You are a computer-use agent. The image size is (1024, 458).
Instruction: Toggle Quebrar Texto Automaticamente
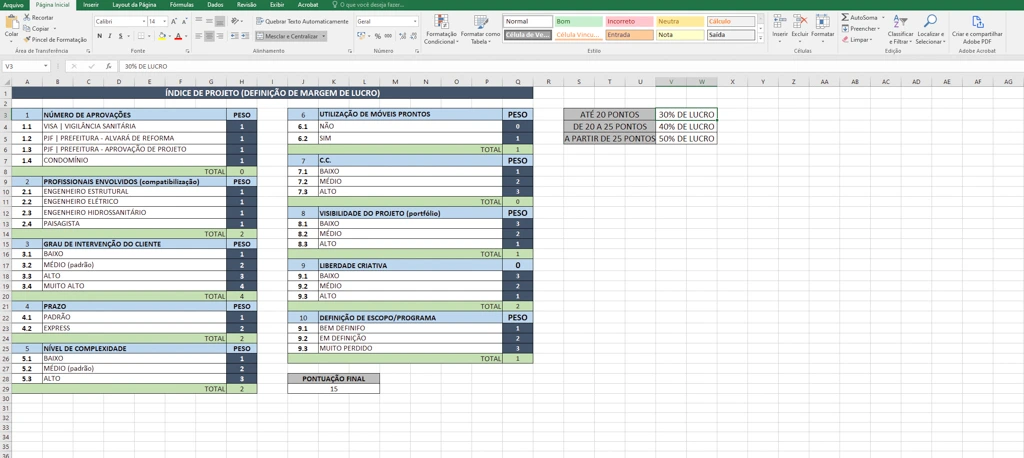point(302,21)
